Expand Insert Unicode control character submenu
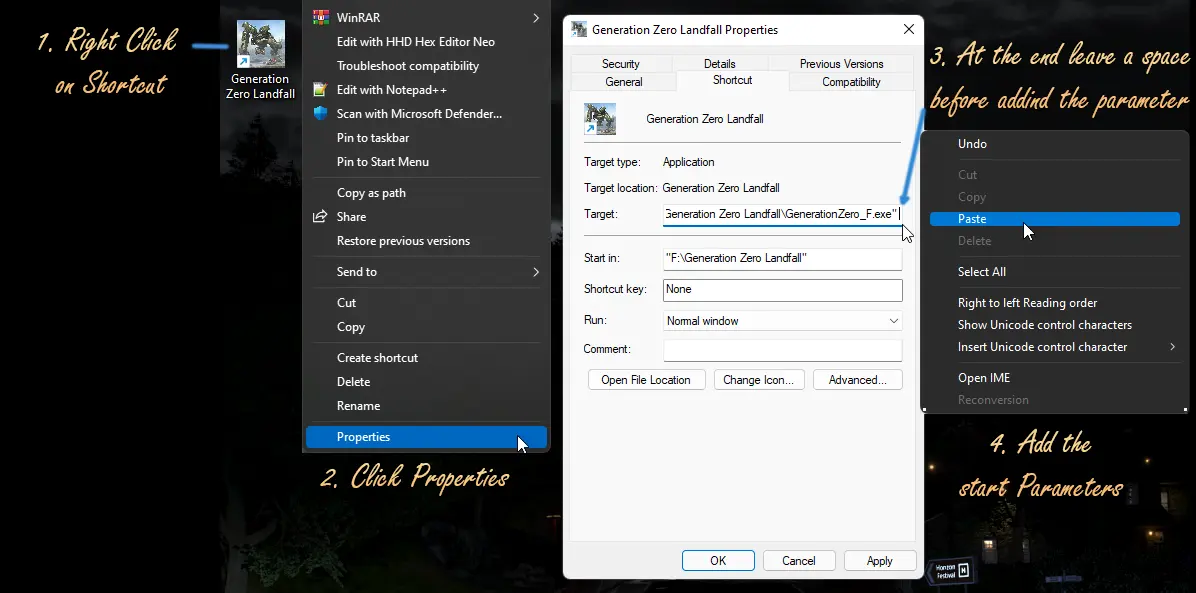The image size is (1196, 593). [x=1172, y=347]
